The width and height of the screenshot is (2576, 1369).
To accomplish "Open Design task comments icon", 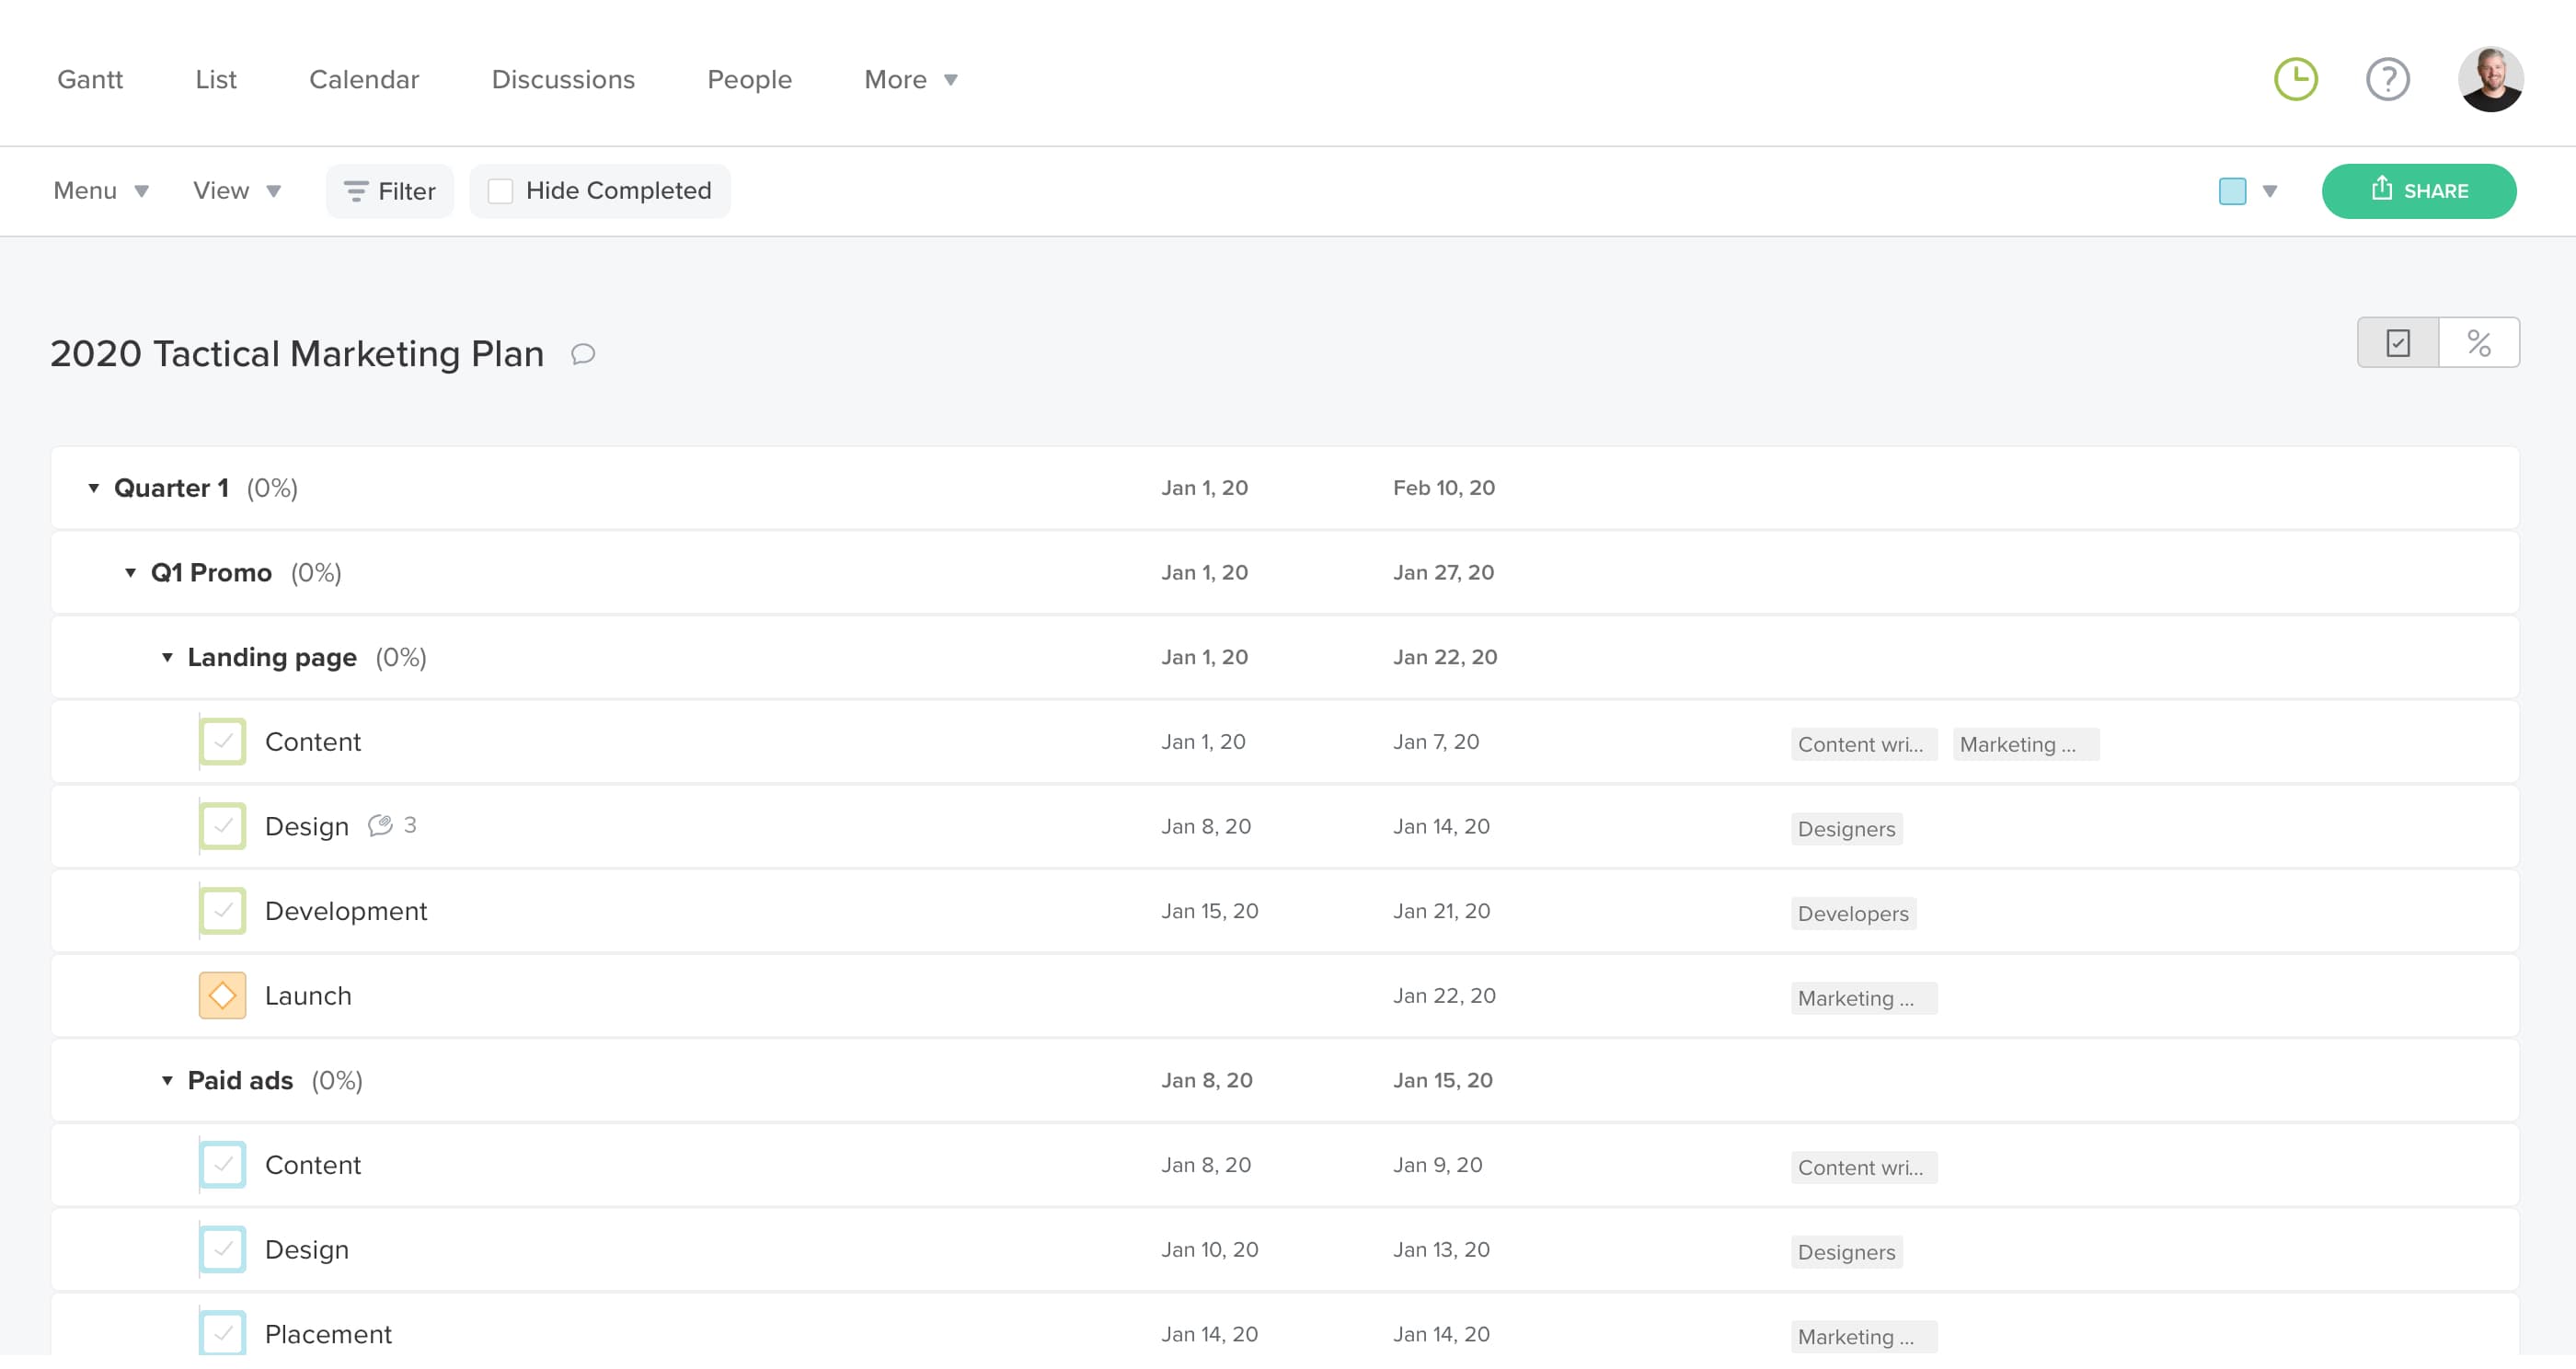I will tap(380, 825).
